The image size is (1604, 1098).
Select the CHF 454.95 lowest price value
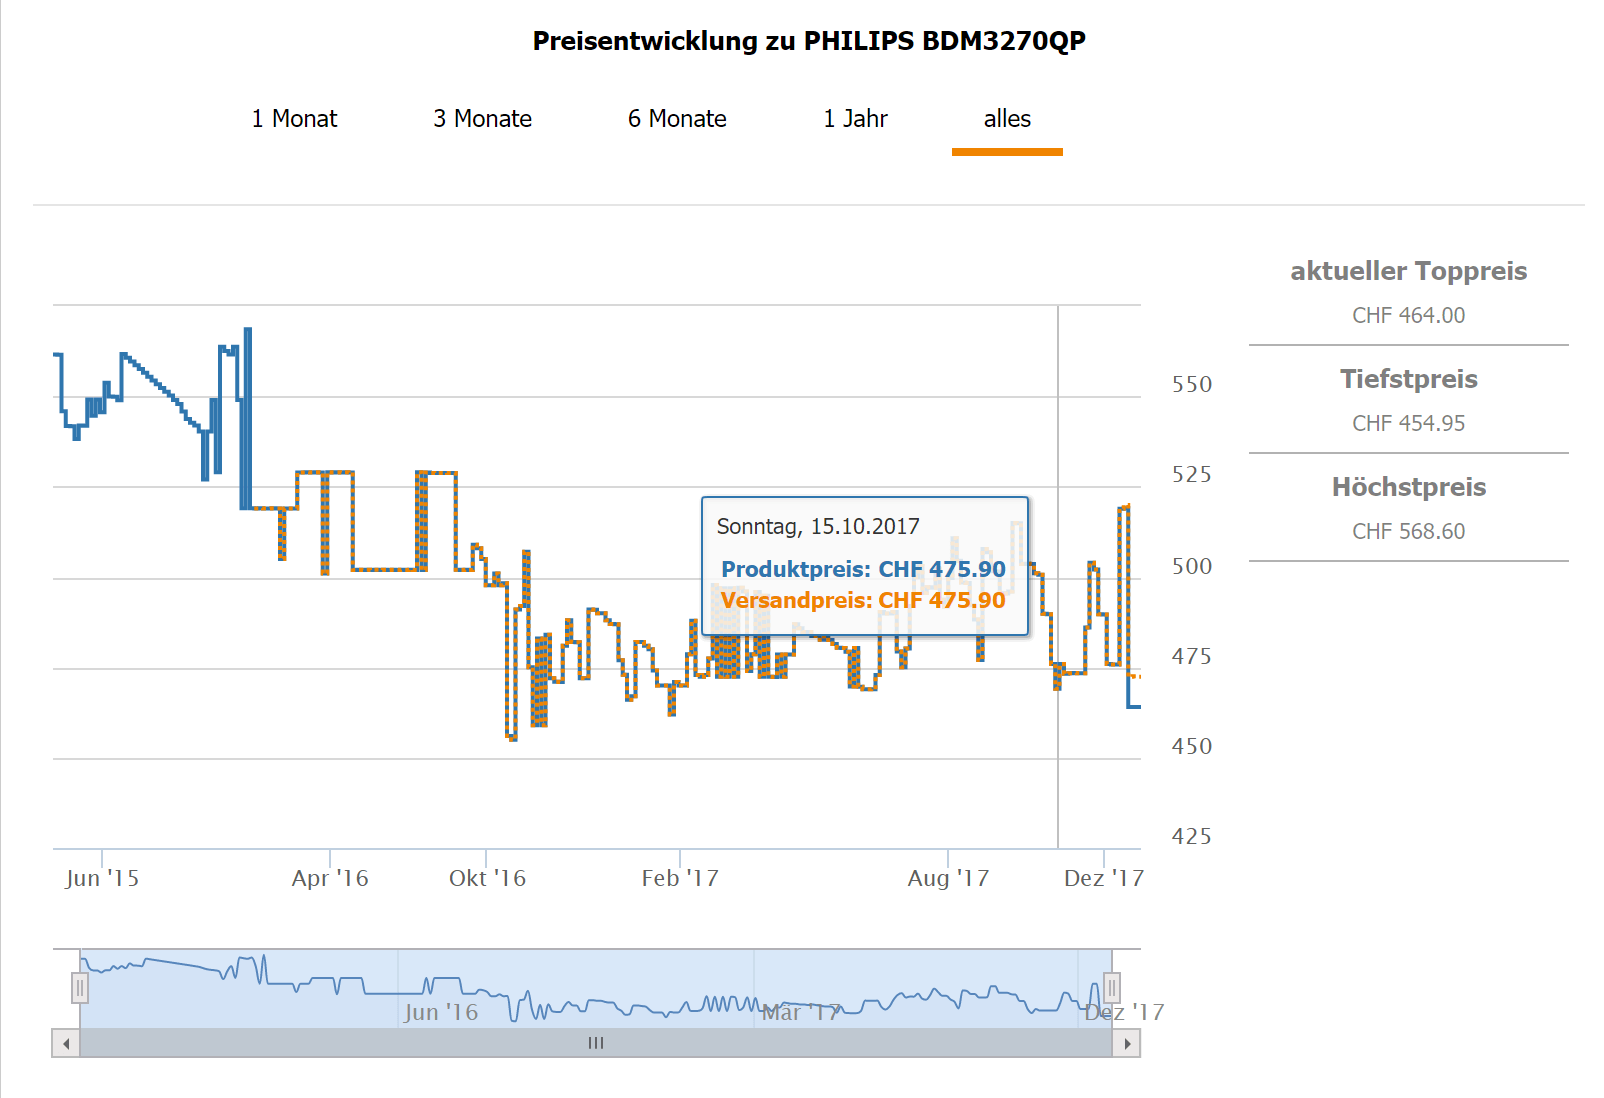click(1408, 424)
